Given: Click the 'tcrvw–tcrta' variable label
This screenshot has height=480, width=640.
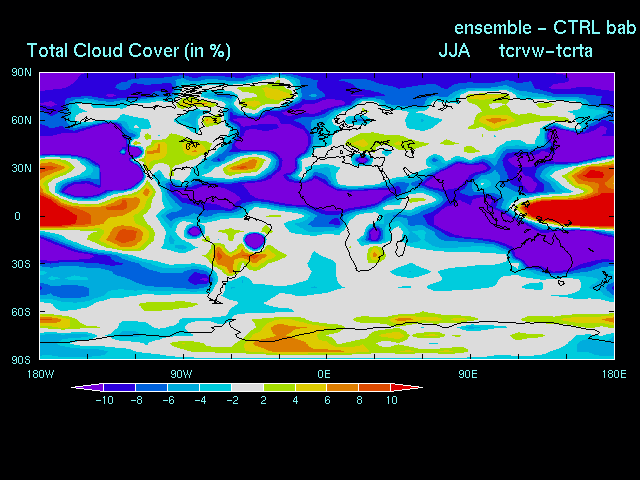Looking at the screenshot, I should point(545,51).
